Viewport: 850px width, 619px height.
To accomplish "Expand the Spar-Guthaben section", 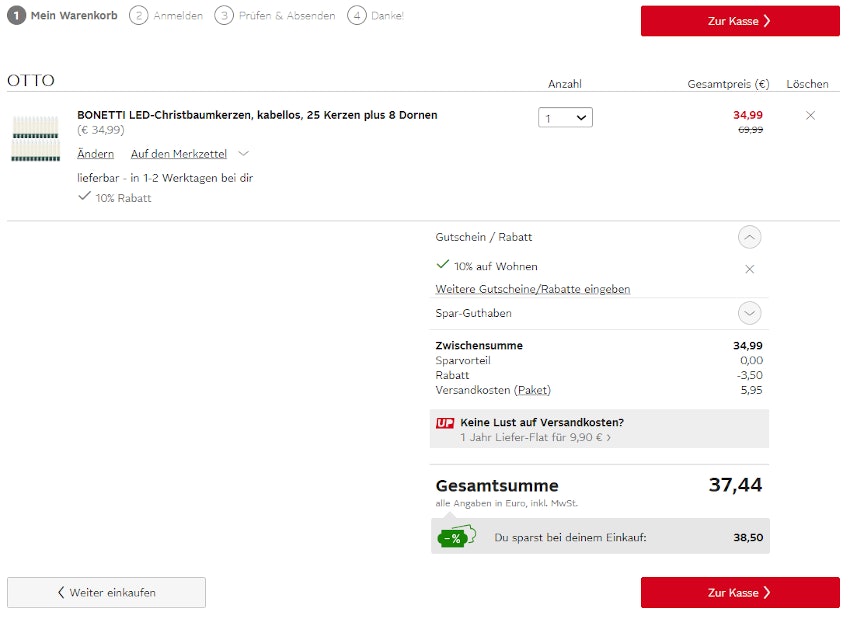I will coord(749,313).
